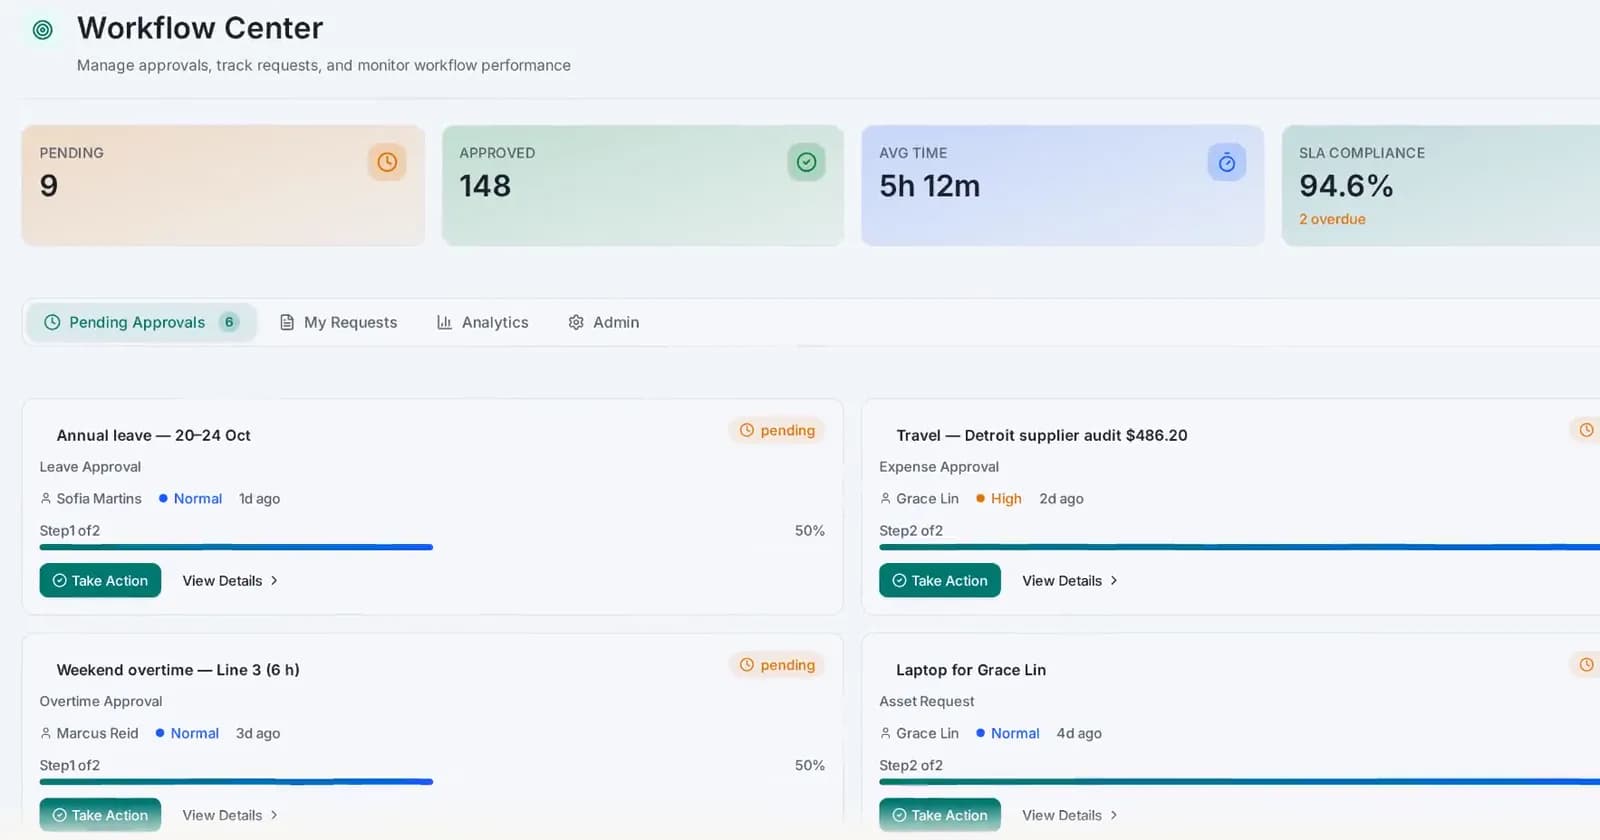Click the Workflow Center target logo icon
The width and height of the screenshot is (1600, 840).
42,30
